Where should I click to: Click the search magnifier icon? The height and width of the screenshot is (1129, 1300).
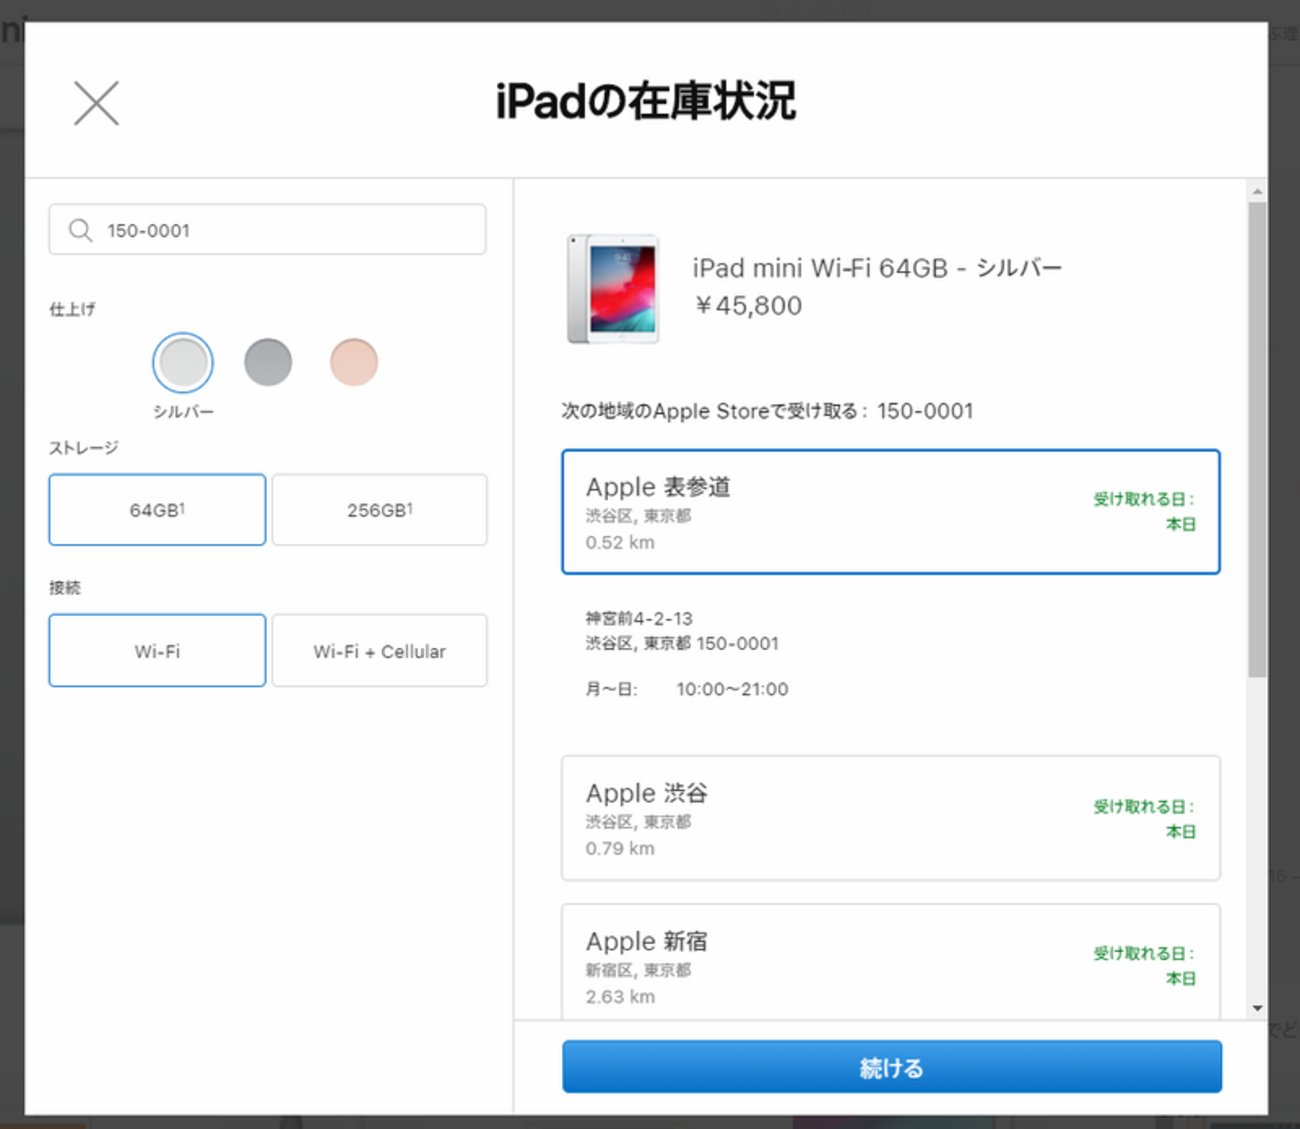click(x=80, y=231)
